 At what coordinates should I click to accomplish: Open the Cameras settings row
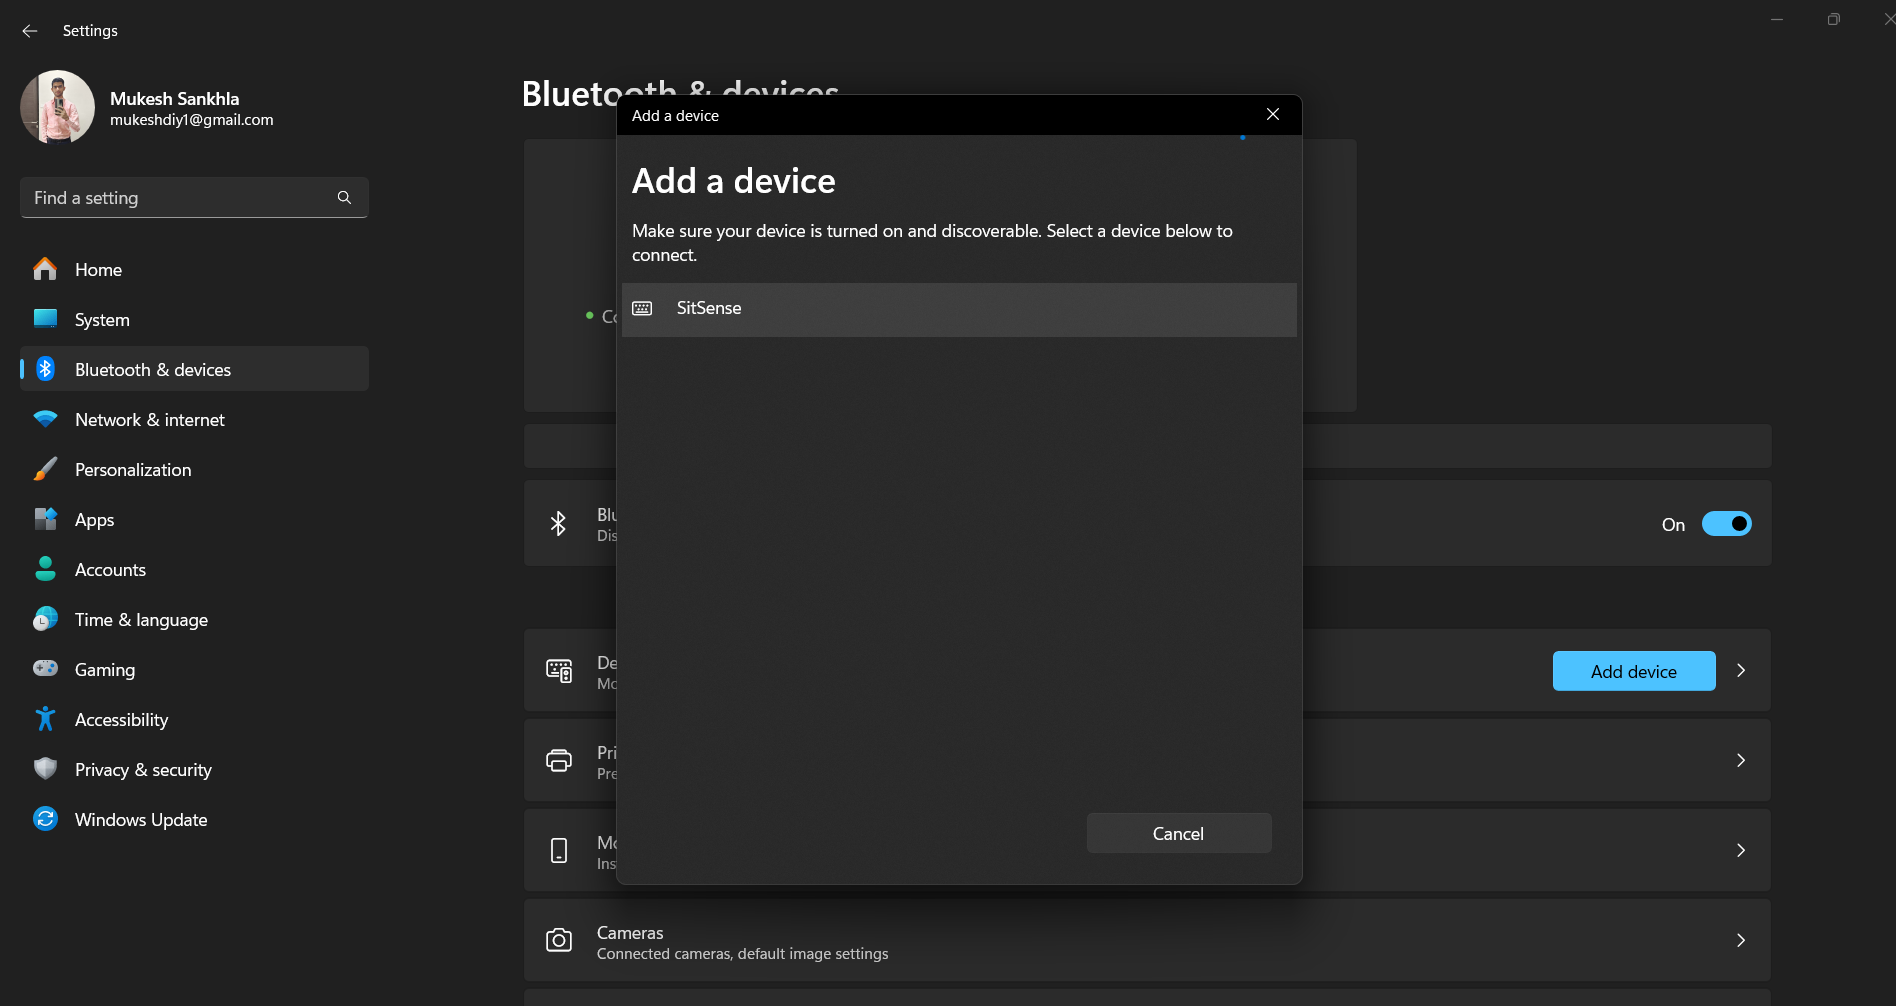click(1147, 940)
